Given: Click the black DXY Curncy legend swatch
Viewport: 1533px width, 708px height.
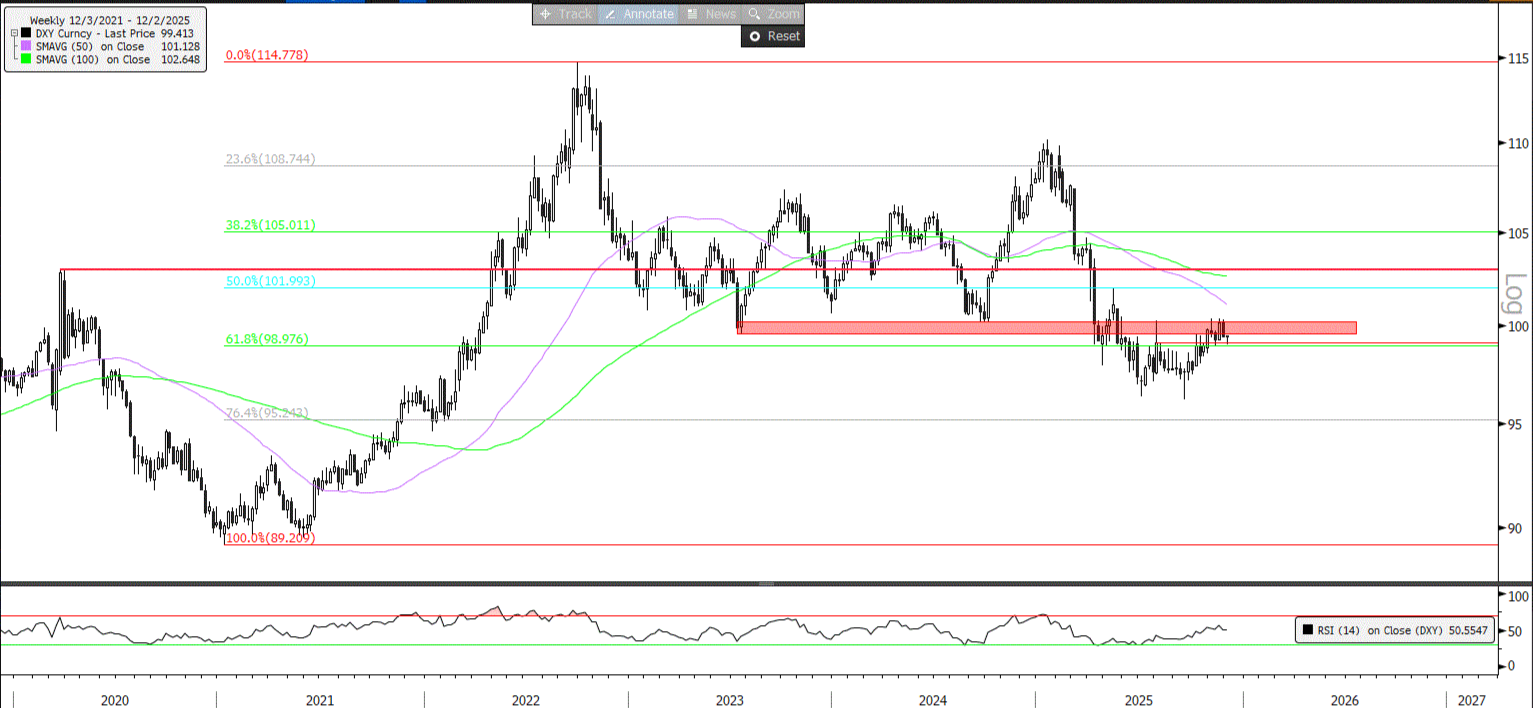Looking at the screenshot, I should (x=26, y=33).
